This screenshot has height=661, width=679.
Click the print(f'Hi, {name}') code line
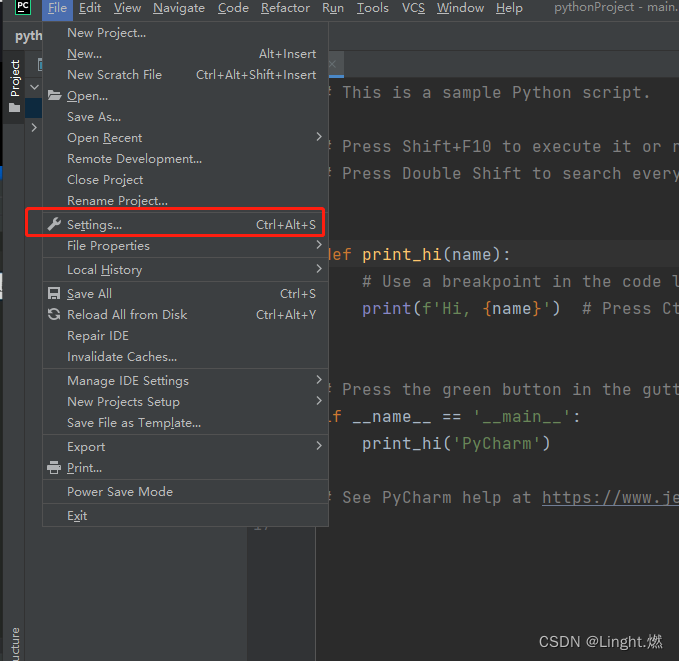pyautogui.click(x=461, y=308)
